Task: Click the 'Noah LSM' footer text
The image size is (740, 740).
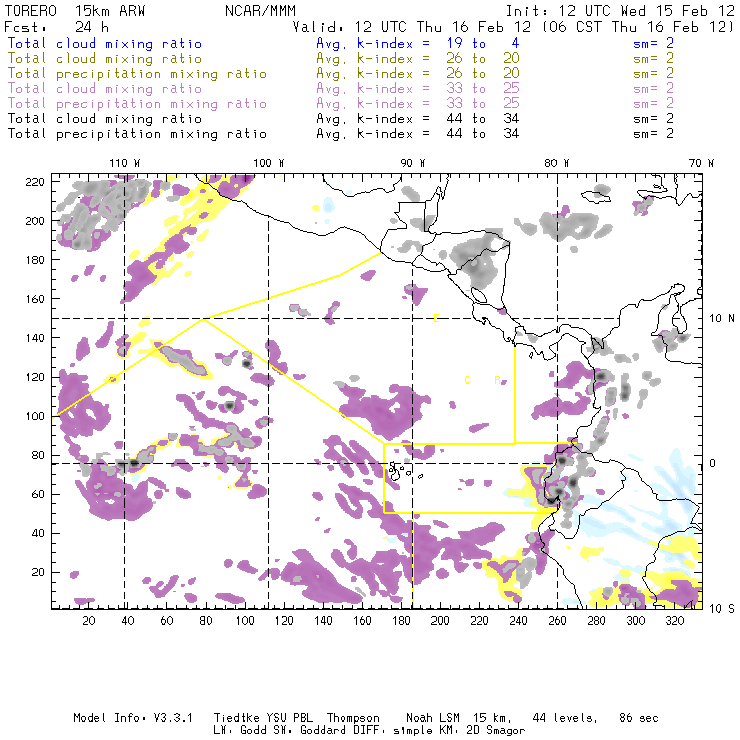Action: (x=433, y=718)
